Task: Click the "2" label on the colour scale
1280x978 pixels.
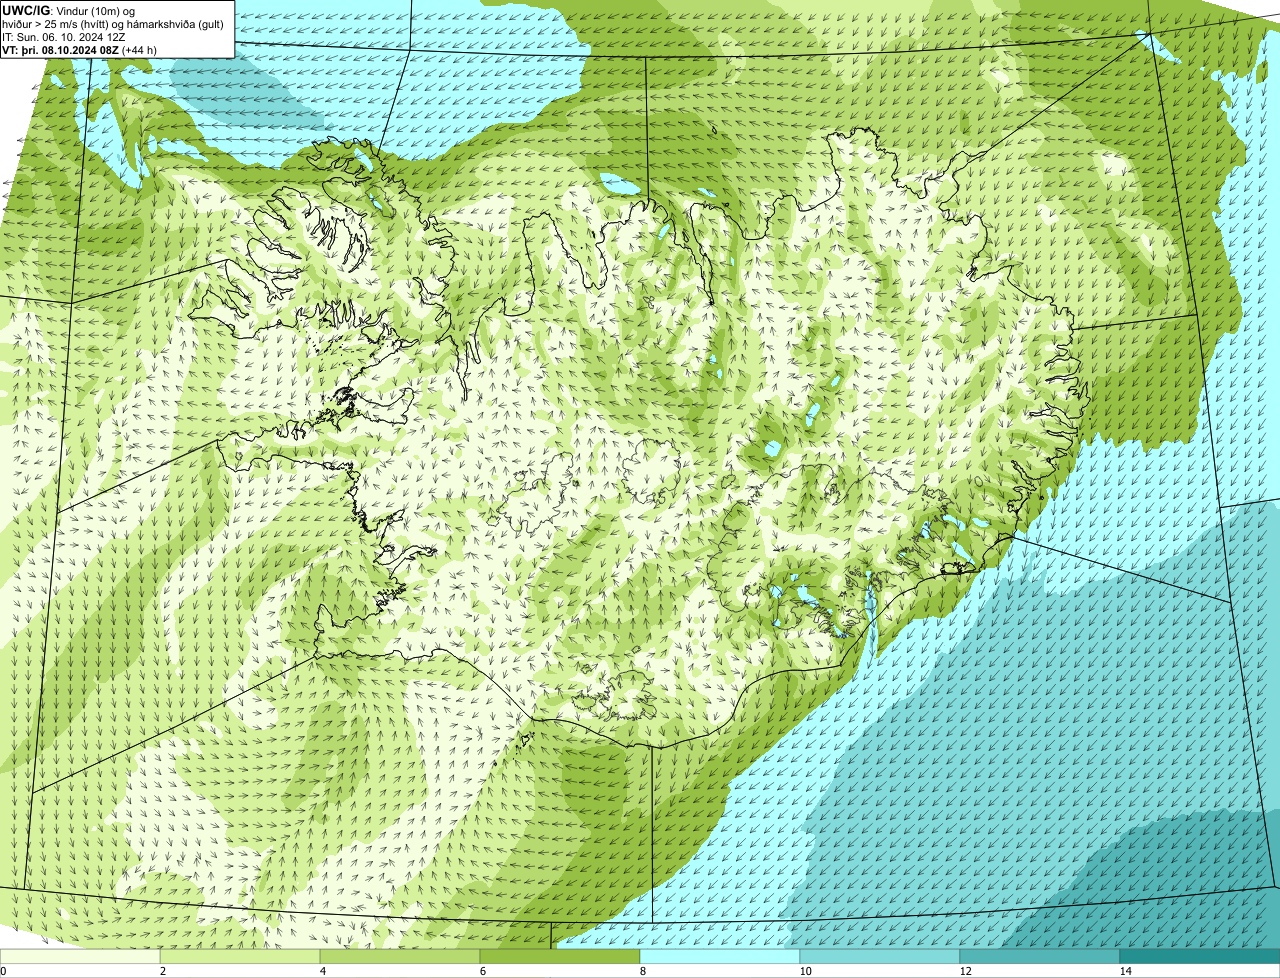Action: [x=162, y=971]
